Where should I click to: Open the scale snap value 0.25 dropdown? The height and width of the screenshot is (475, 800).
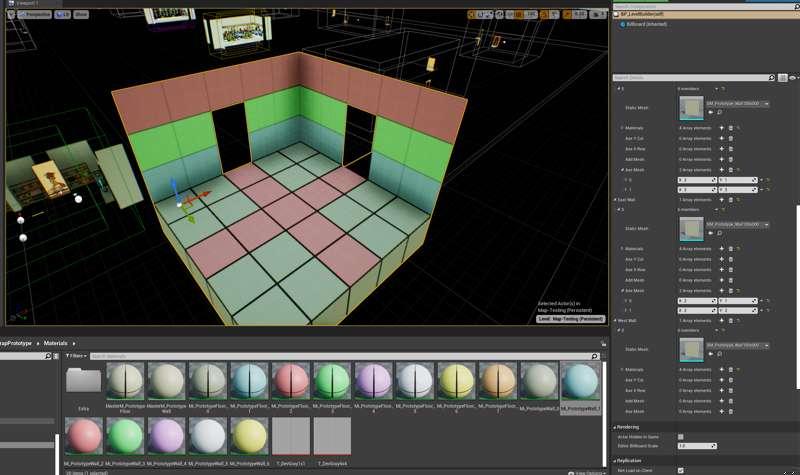pos(580,15)
